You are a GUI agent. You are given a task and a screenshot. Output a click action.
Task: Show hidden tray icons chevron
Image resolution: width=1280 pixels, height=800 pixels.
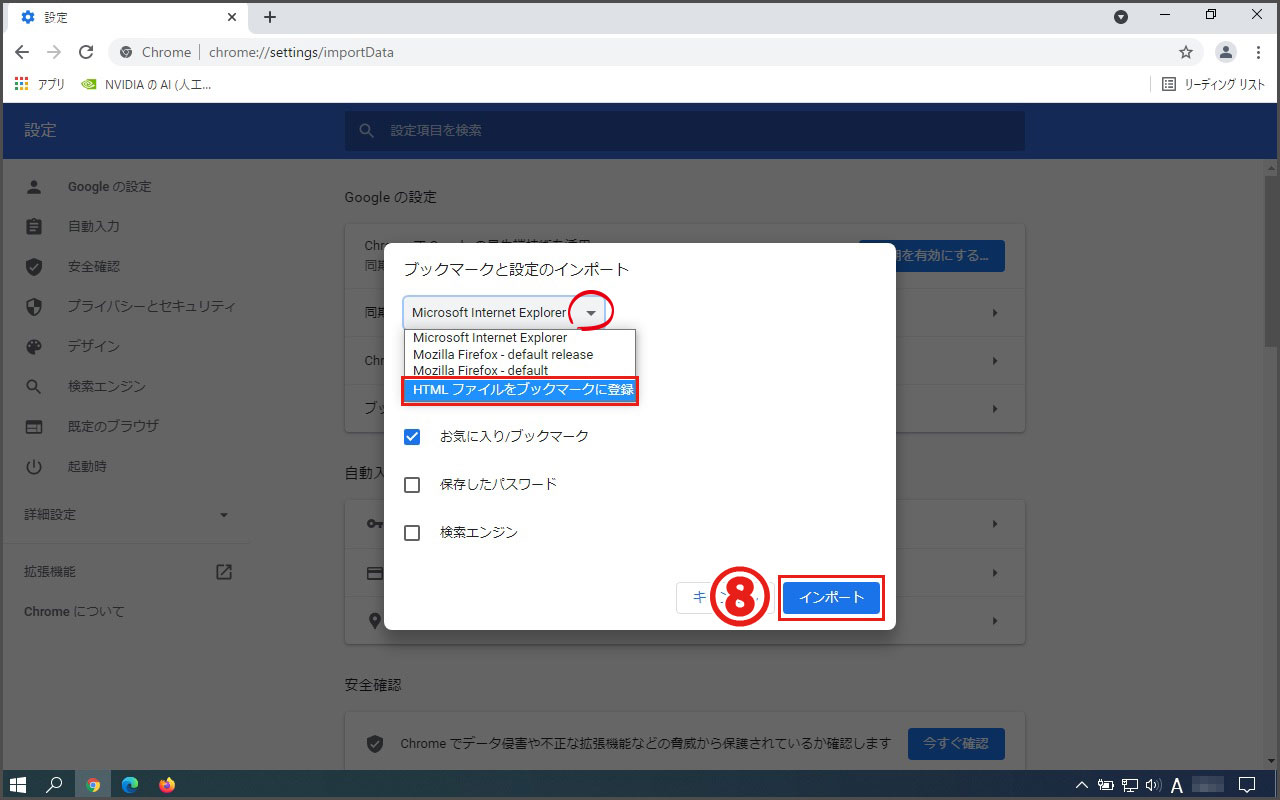pyautogui.click(x=1083, y=785)
